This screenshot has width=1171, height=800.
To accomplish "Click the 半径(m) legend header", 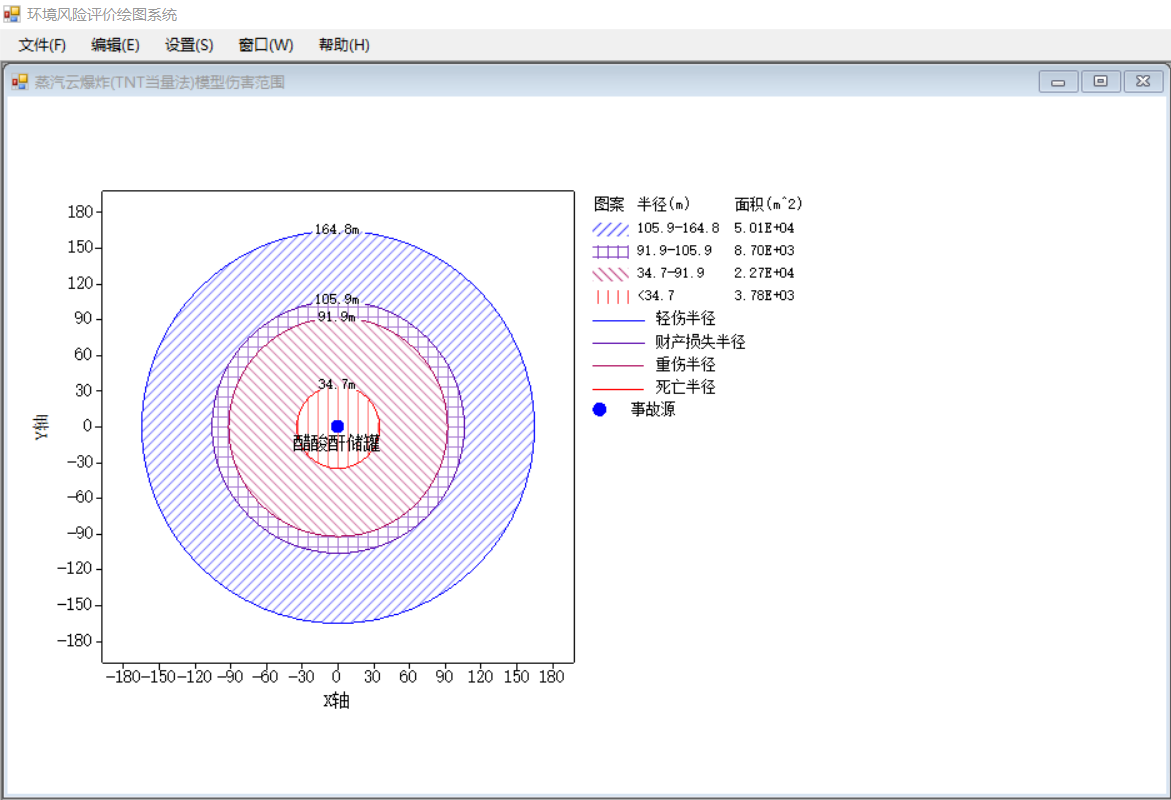I will 664,204.
